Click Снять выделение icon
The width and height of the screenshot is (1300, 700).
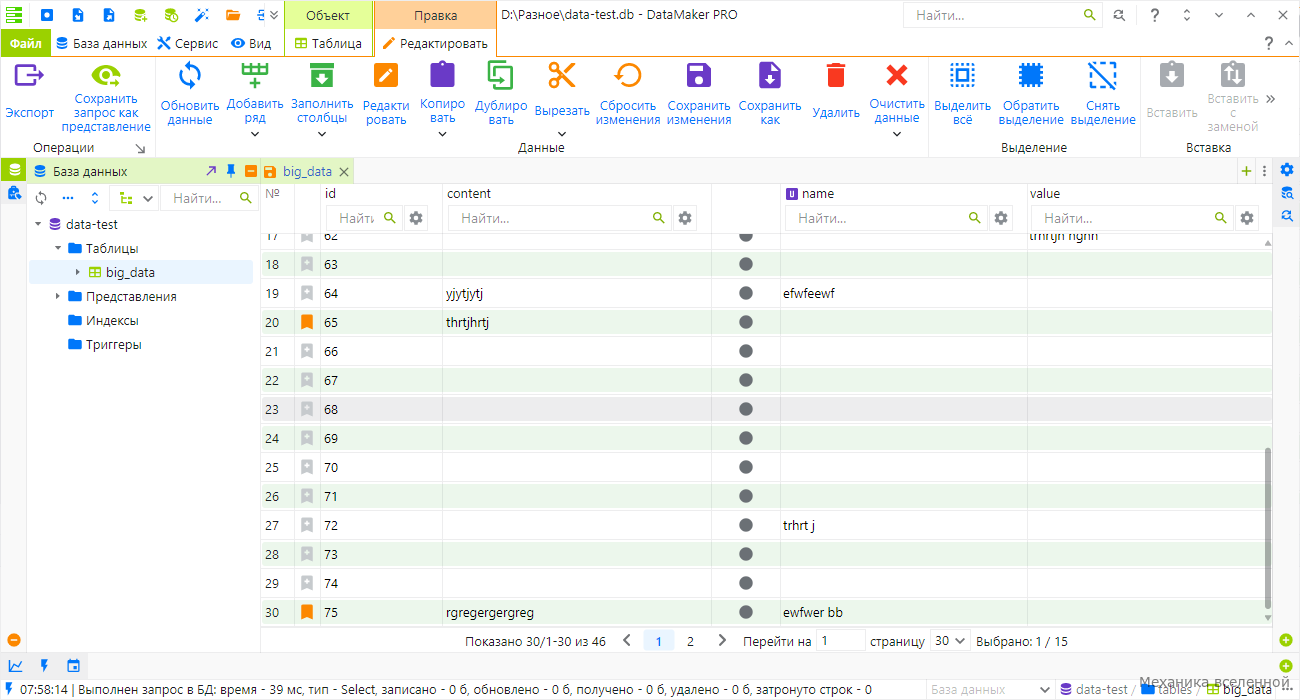point(1102,75)
